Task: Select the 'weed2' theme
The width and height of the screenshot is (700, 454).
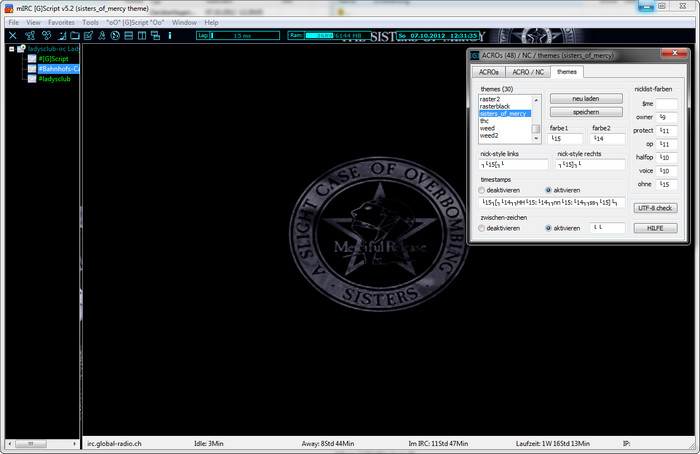Action: click(505, 135)
